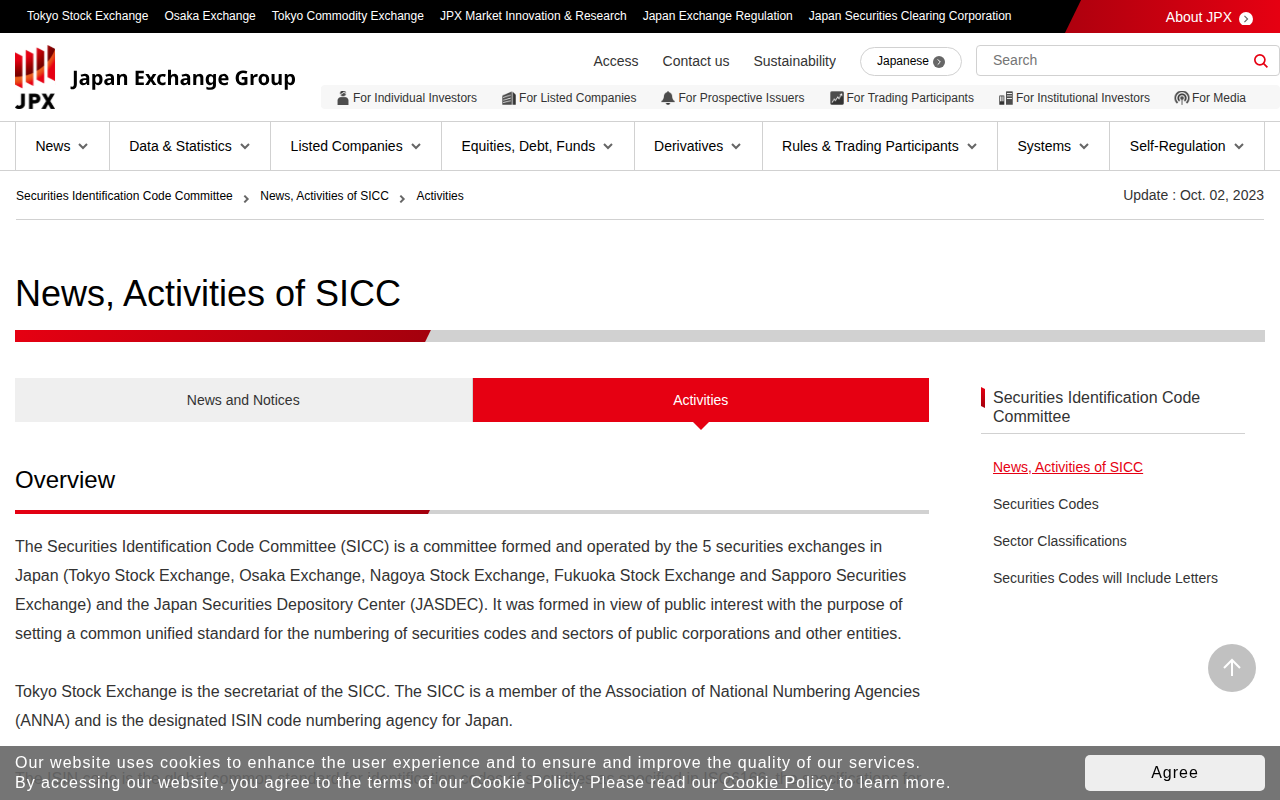
Task: Switch to News and Notices tab
Action: [x=243, y=400]
